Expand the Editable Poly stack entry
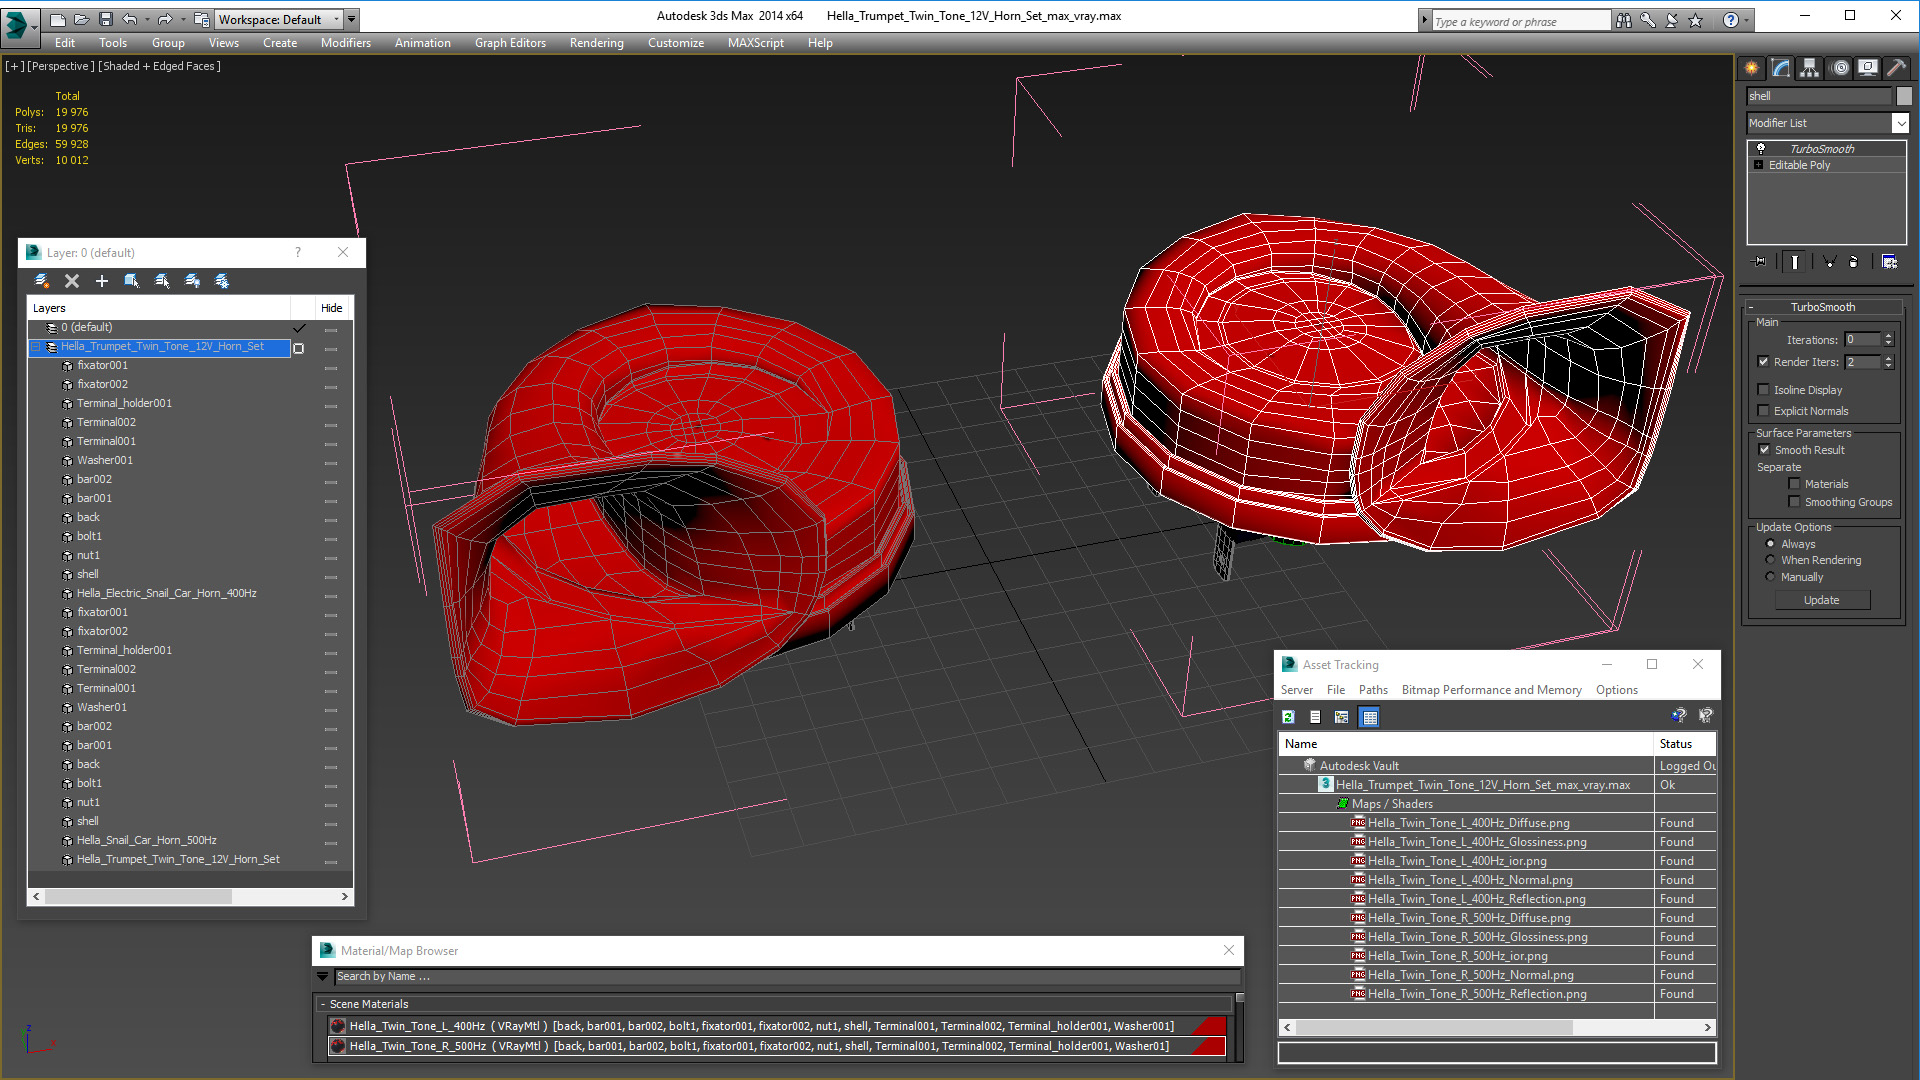 point(1759,165)
